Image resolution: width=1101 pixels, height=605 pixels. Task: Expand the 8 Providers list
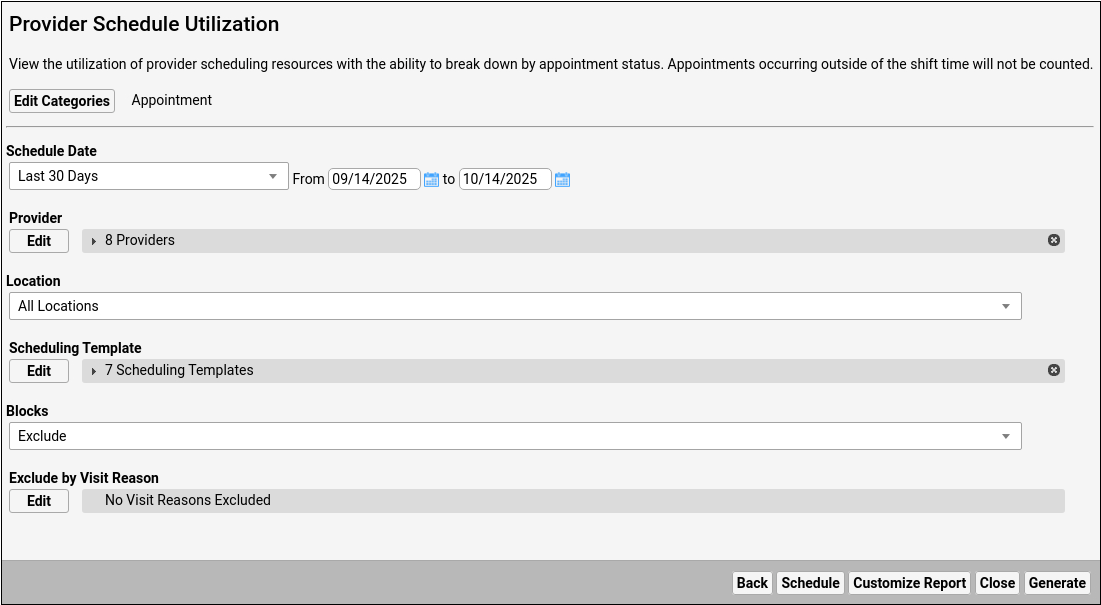(x=94, y=241)
